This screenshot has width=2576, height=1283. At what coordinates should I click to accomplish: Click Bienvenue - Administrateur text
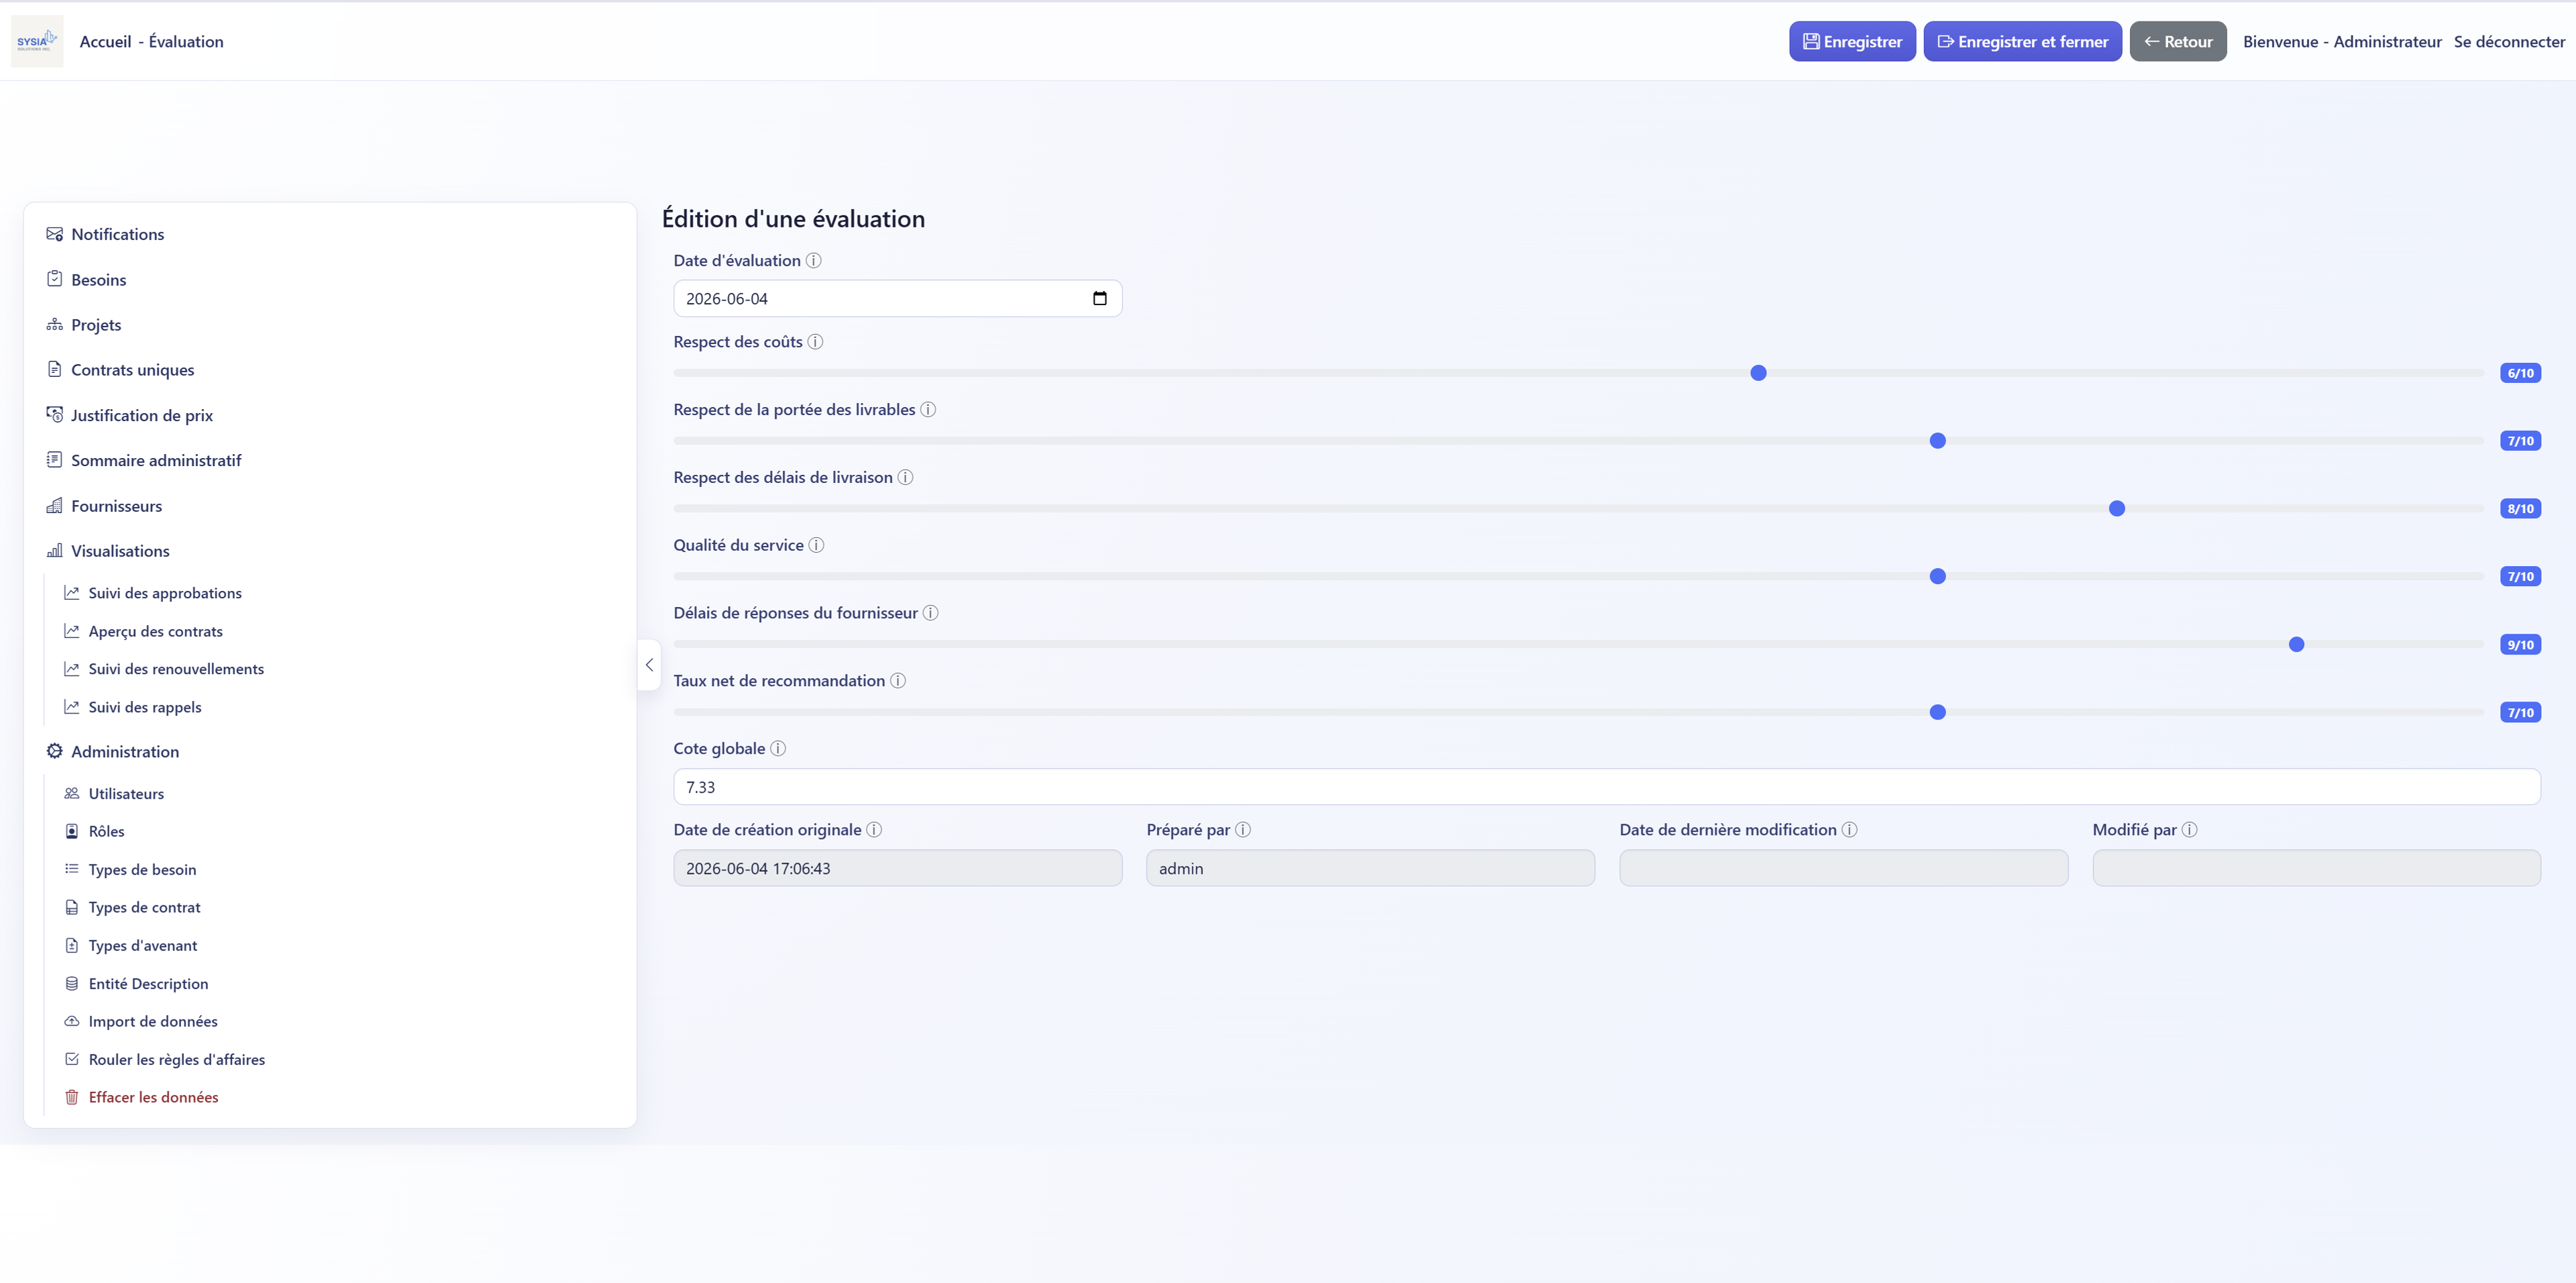coord(2341,41)
